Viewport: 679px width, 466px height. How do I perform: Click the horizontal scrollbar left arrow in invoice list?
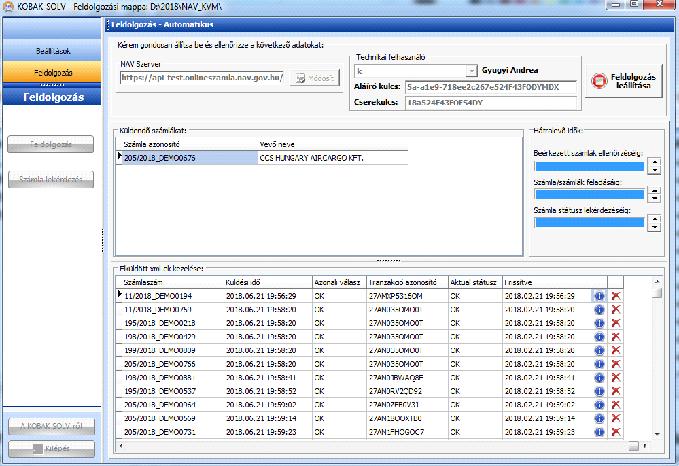(x=121, y=446)
